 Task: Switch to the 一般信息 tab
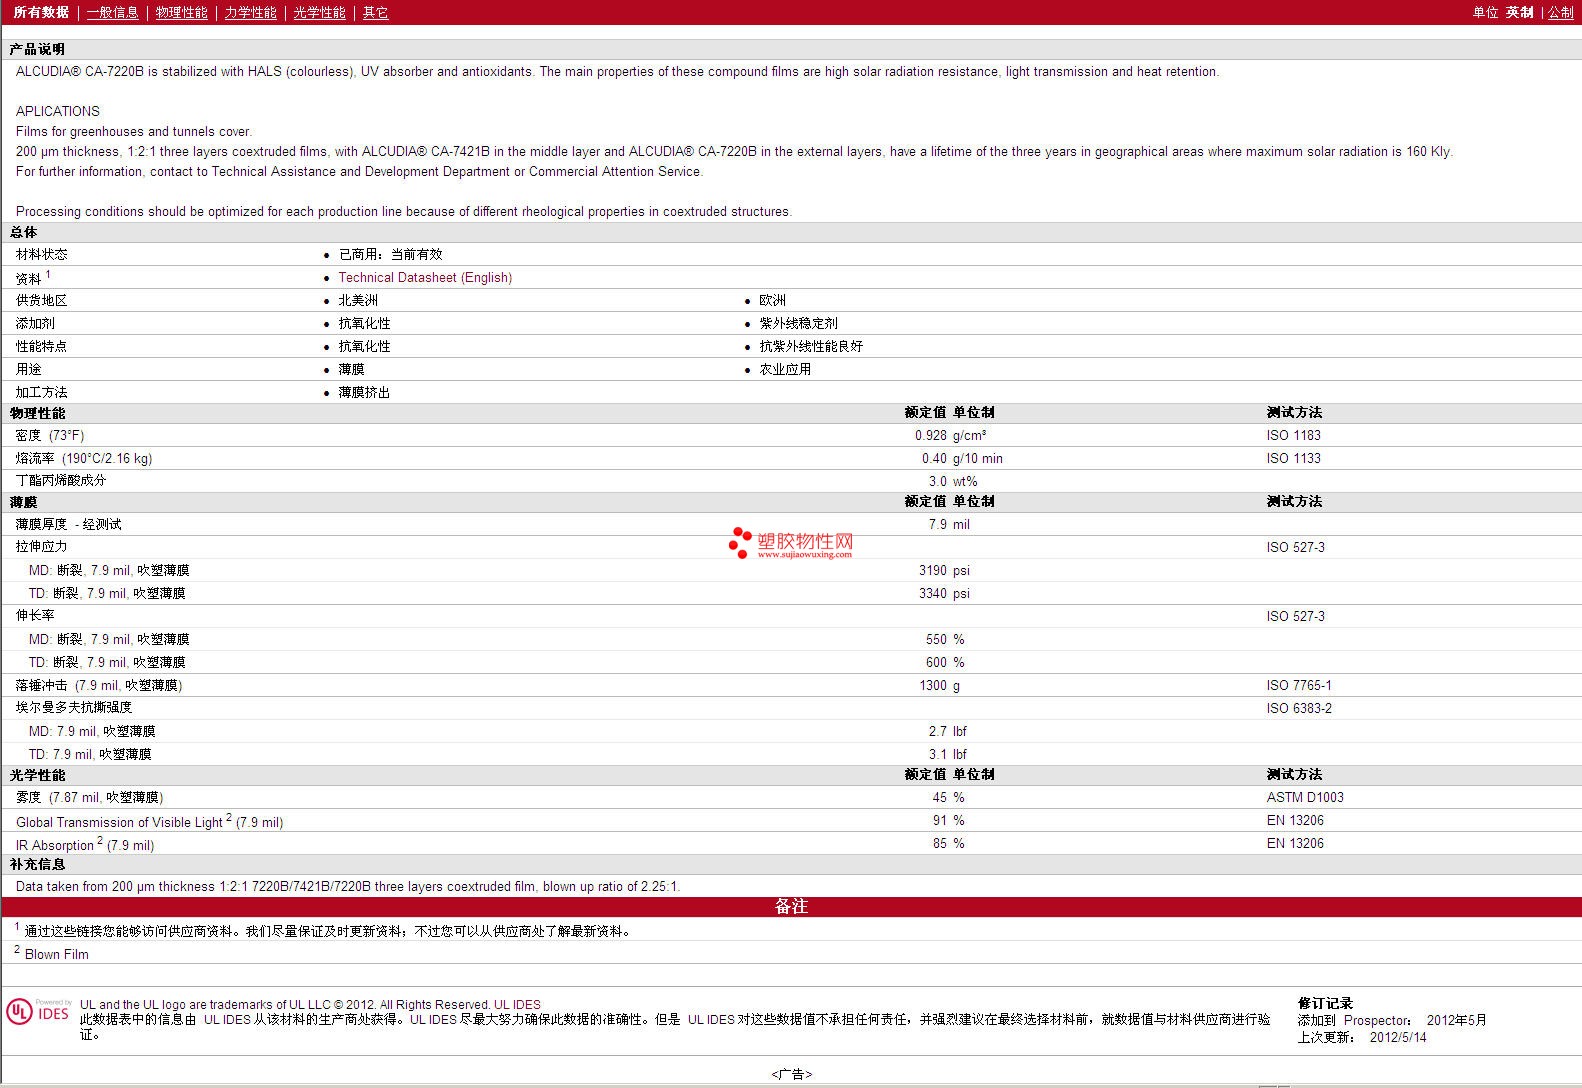coord(112,12)
